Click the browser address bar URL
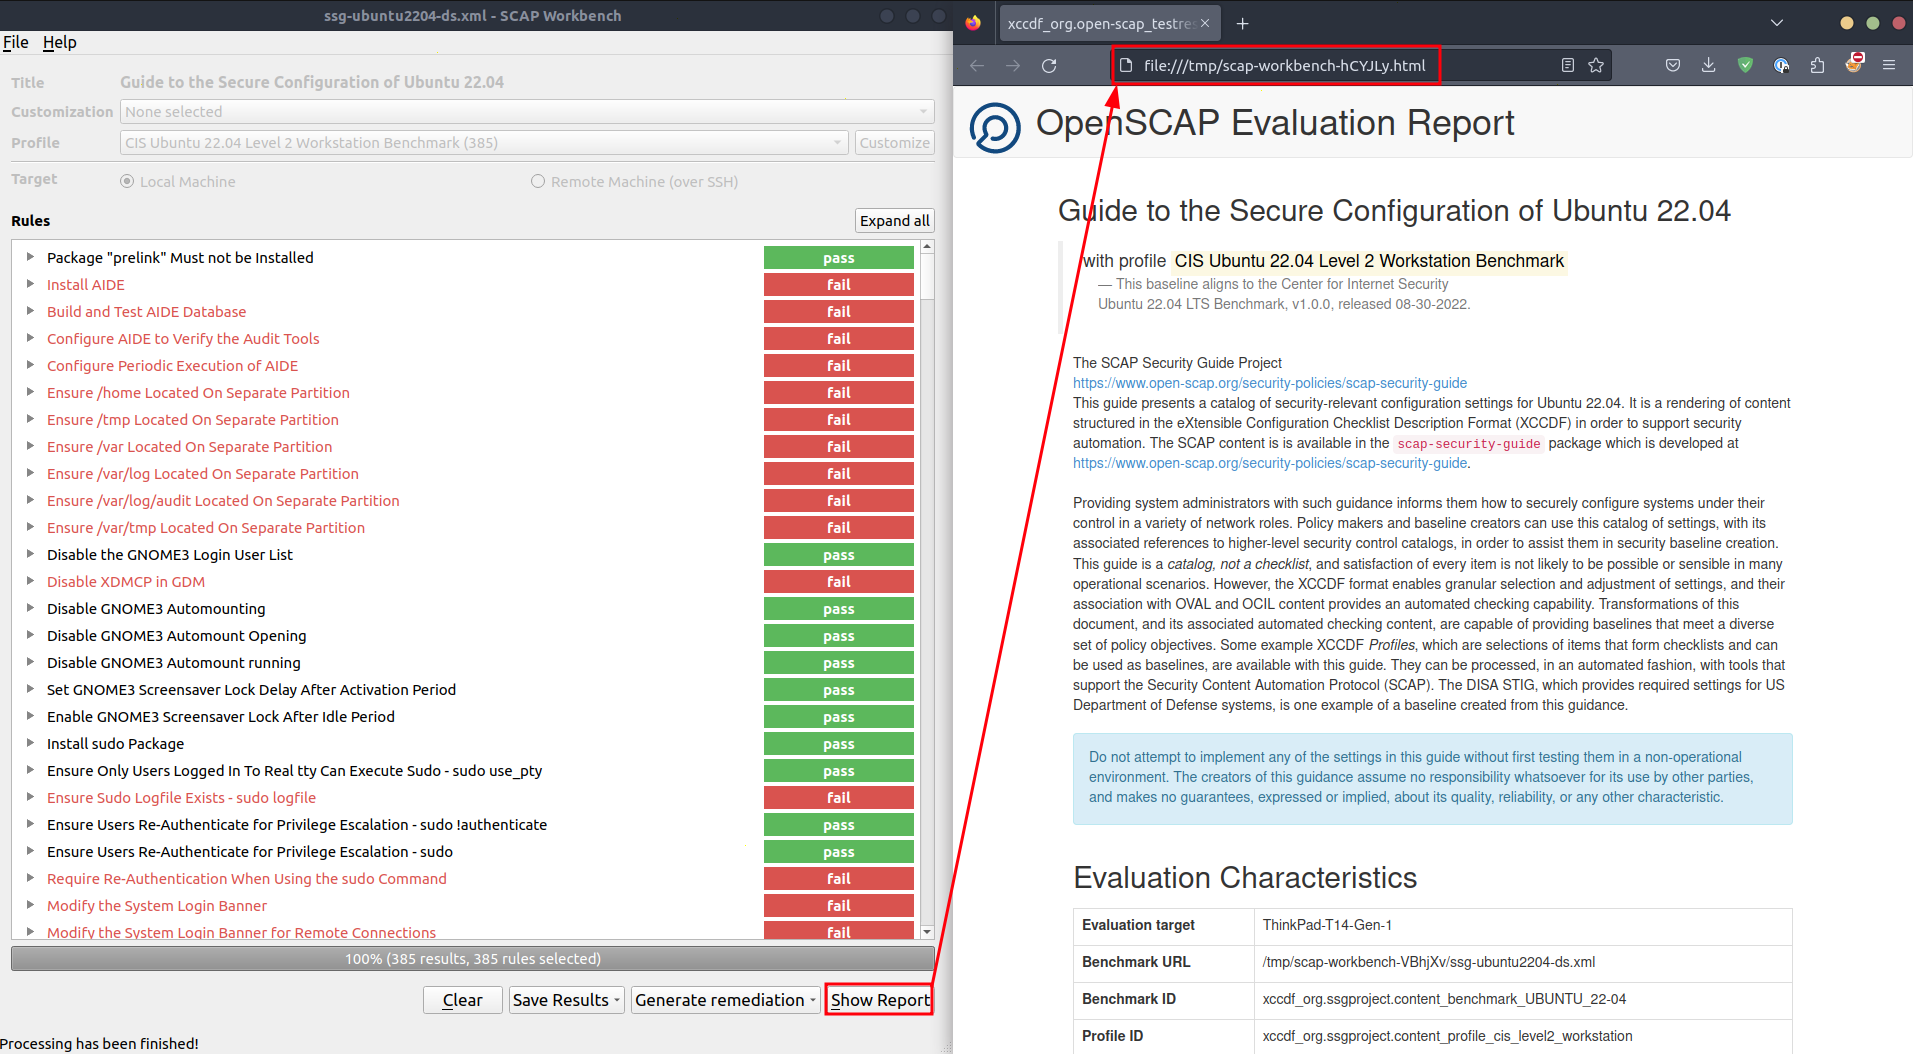Viewport: 1913px width, 1054px height. [1284, 66]
